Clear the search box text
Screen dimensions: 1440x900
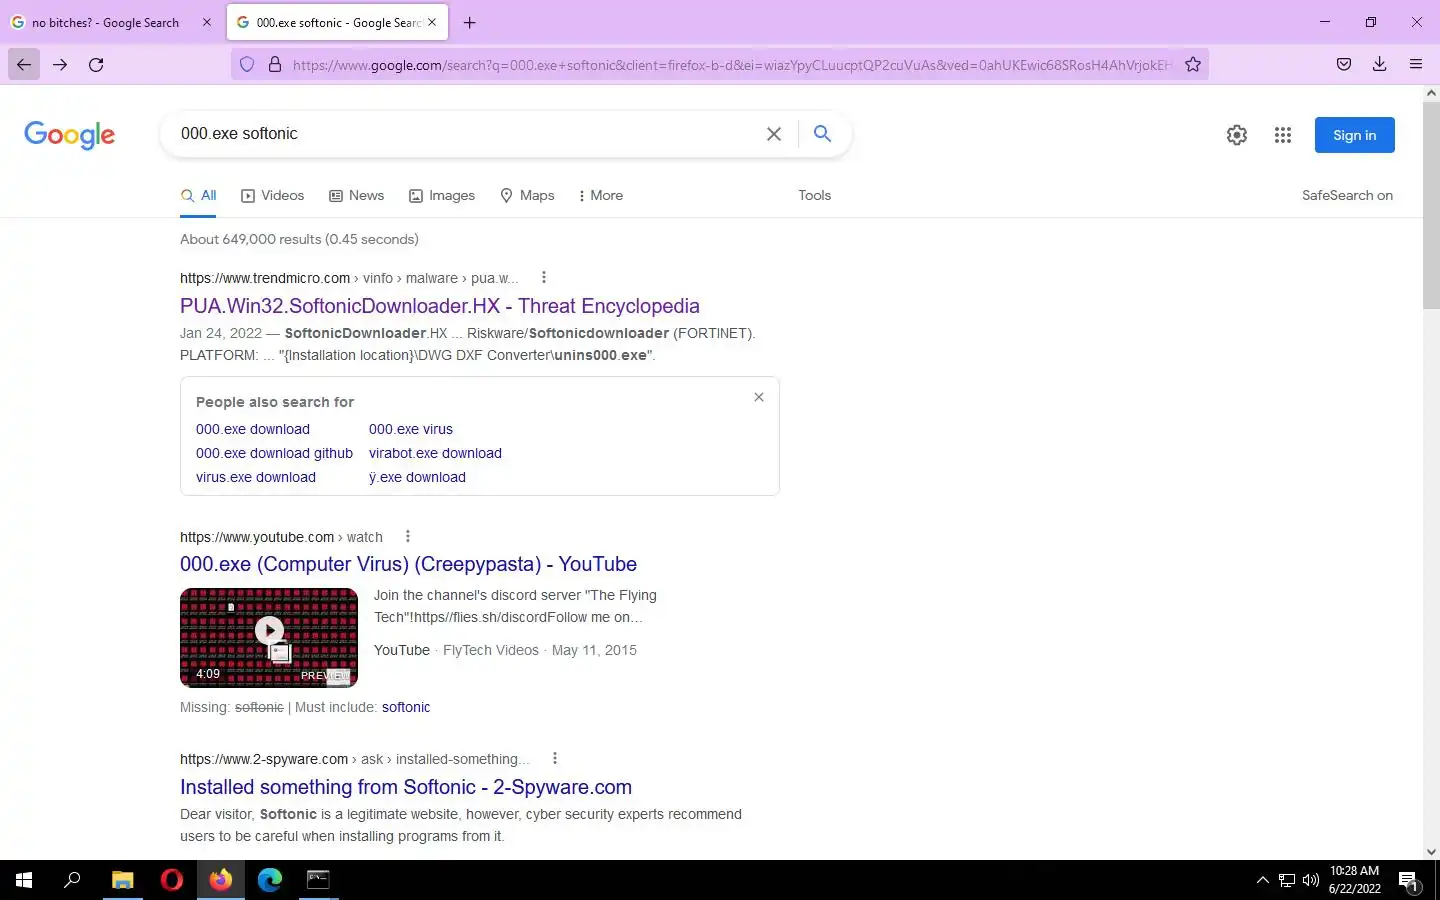click(774, 134)
